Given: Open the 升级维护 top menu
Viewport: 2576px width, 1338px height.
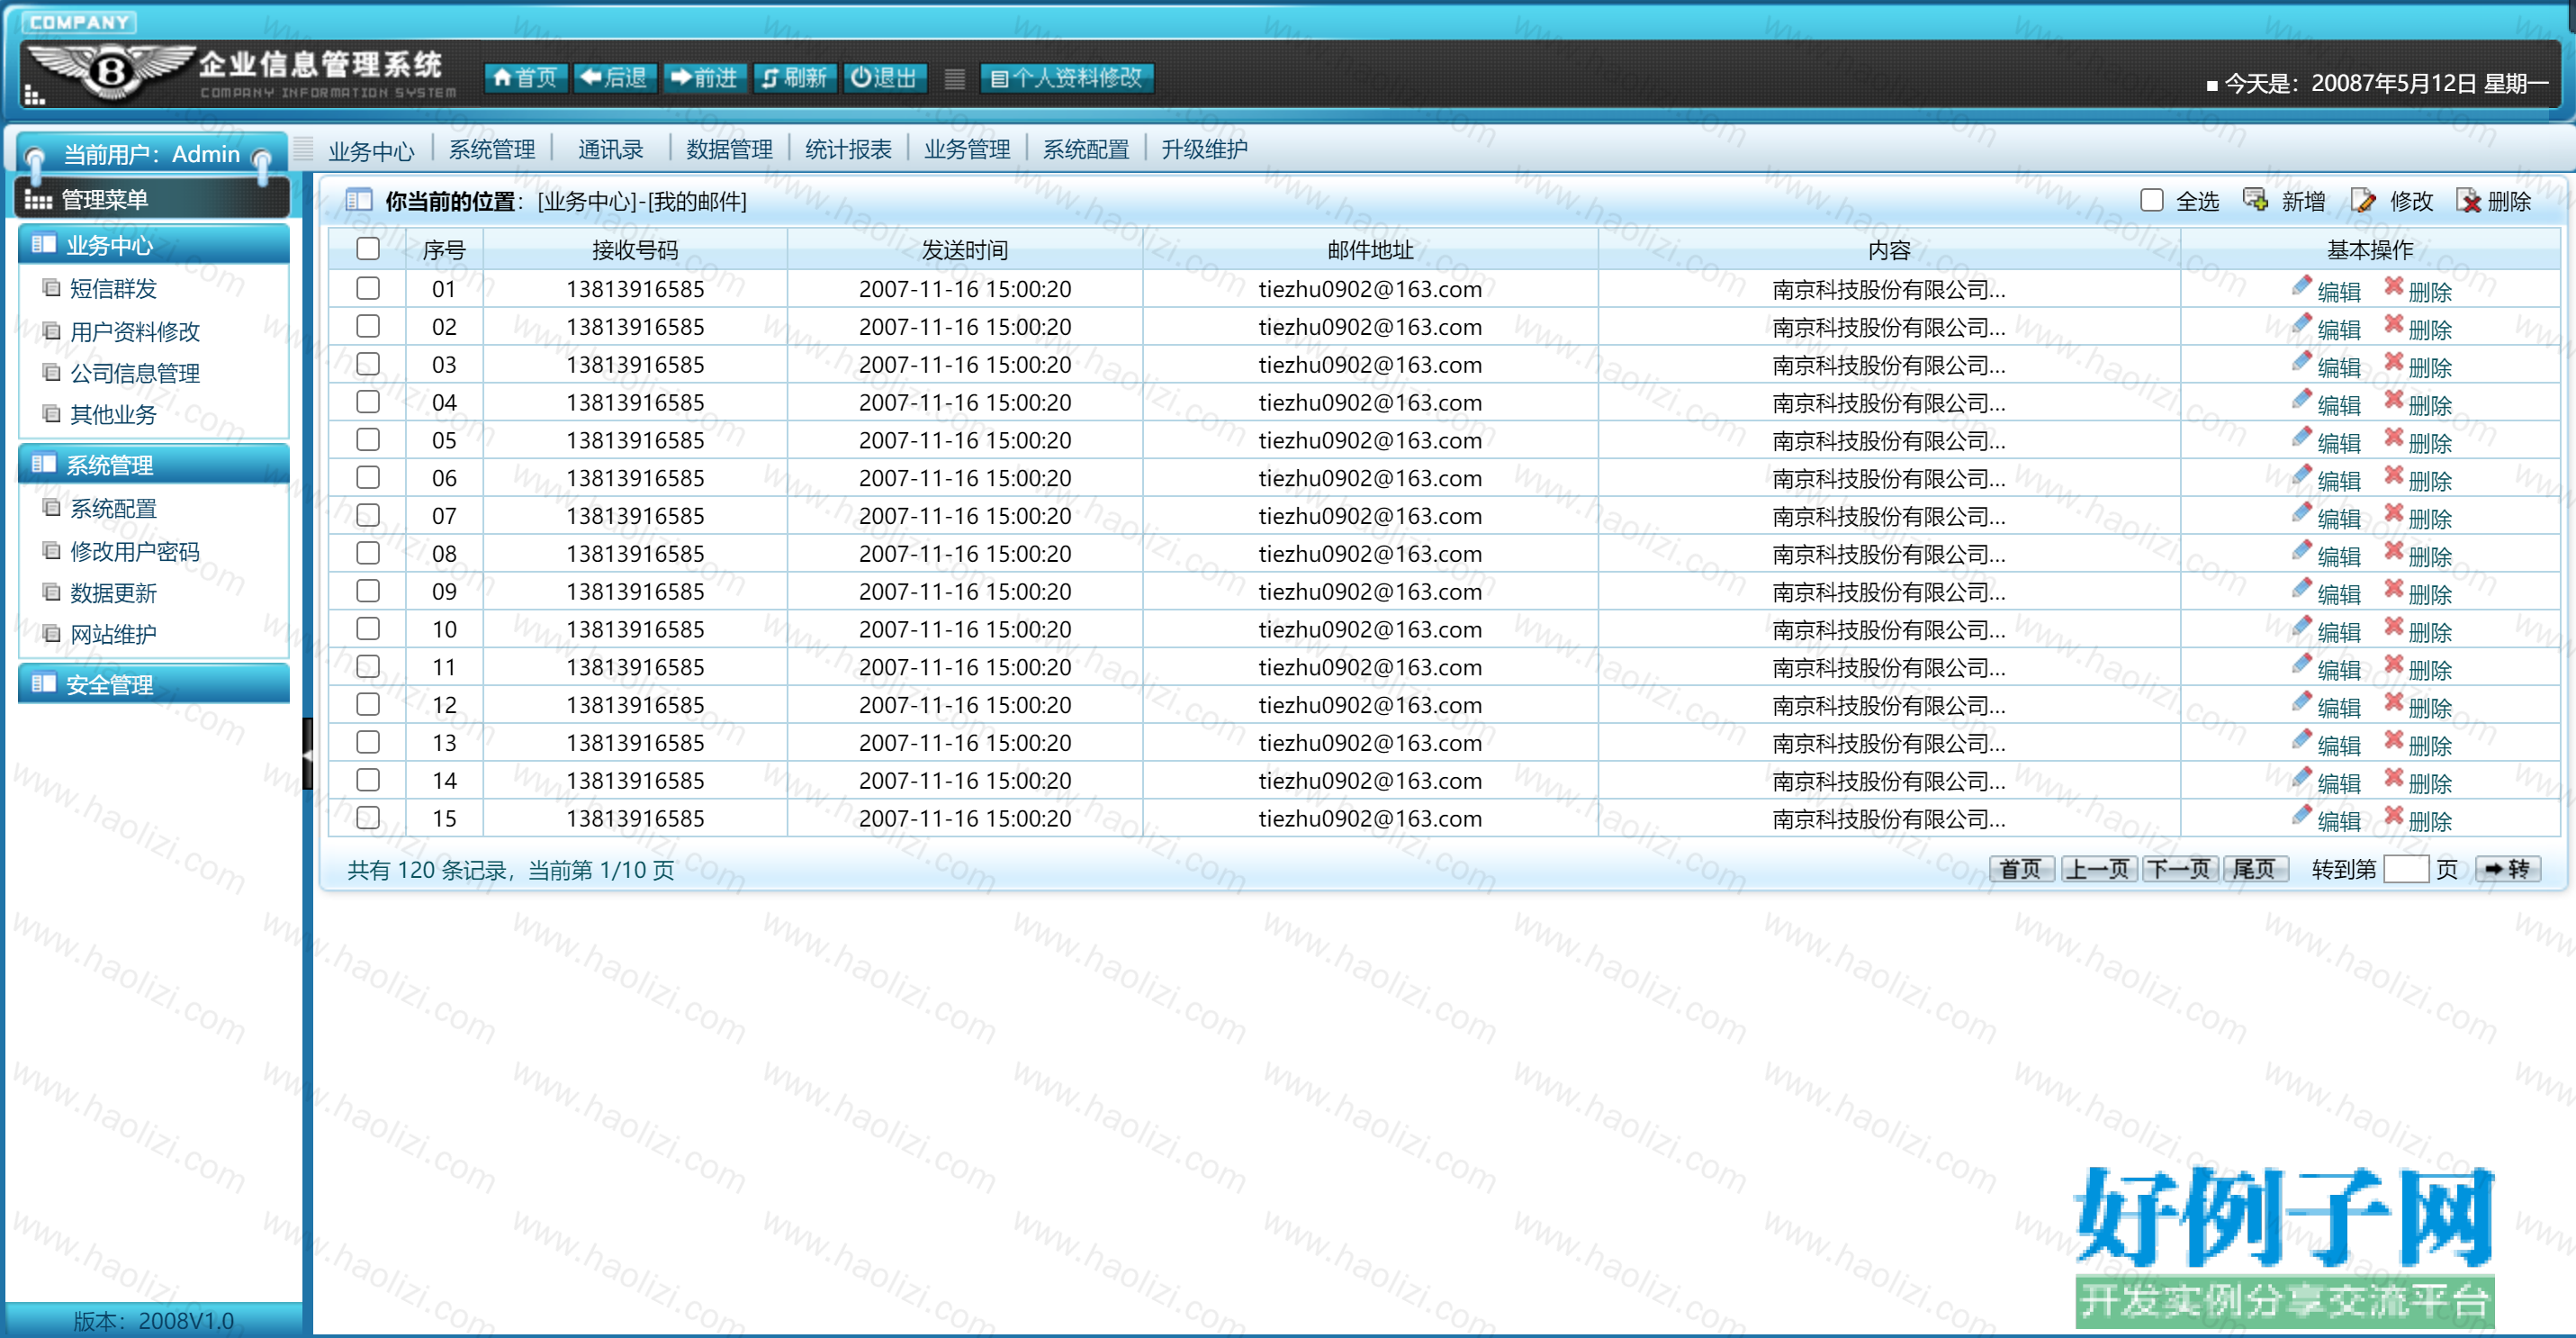Looking at the screenshot, I should [1204, 149].
